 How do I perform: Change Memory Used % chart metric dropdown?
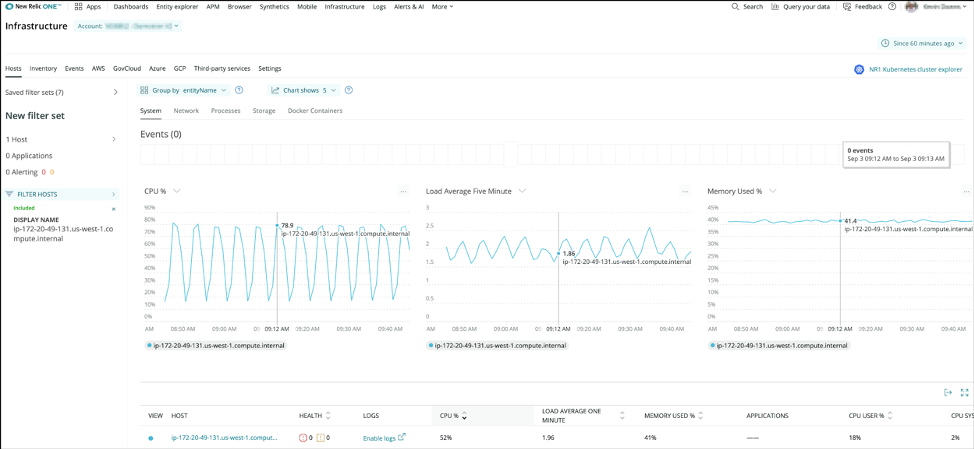pos(773,191)
